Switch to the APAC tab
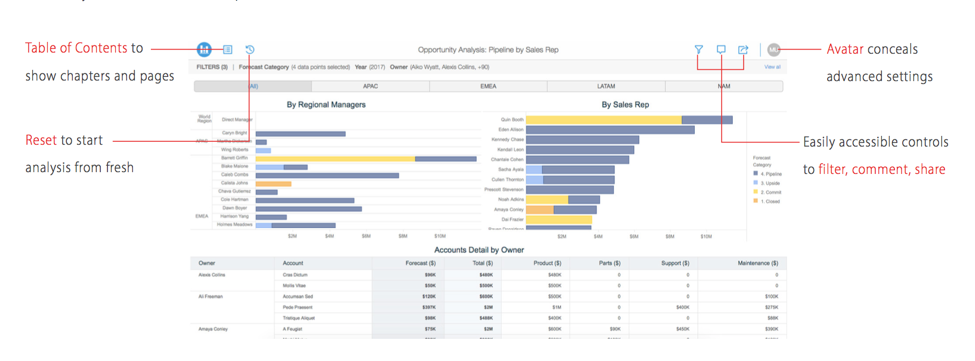975x361 pixels. click(x=371, y=86)
